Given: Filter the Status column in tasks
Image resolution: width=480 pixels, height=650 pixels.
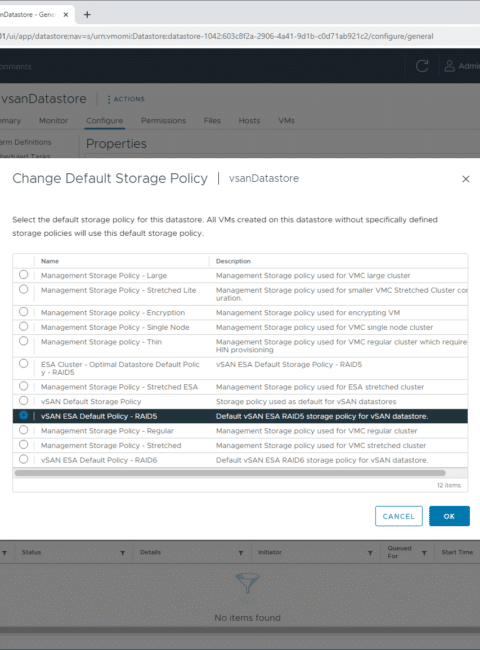Looking at the screenshot, I should point(123,553).
